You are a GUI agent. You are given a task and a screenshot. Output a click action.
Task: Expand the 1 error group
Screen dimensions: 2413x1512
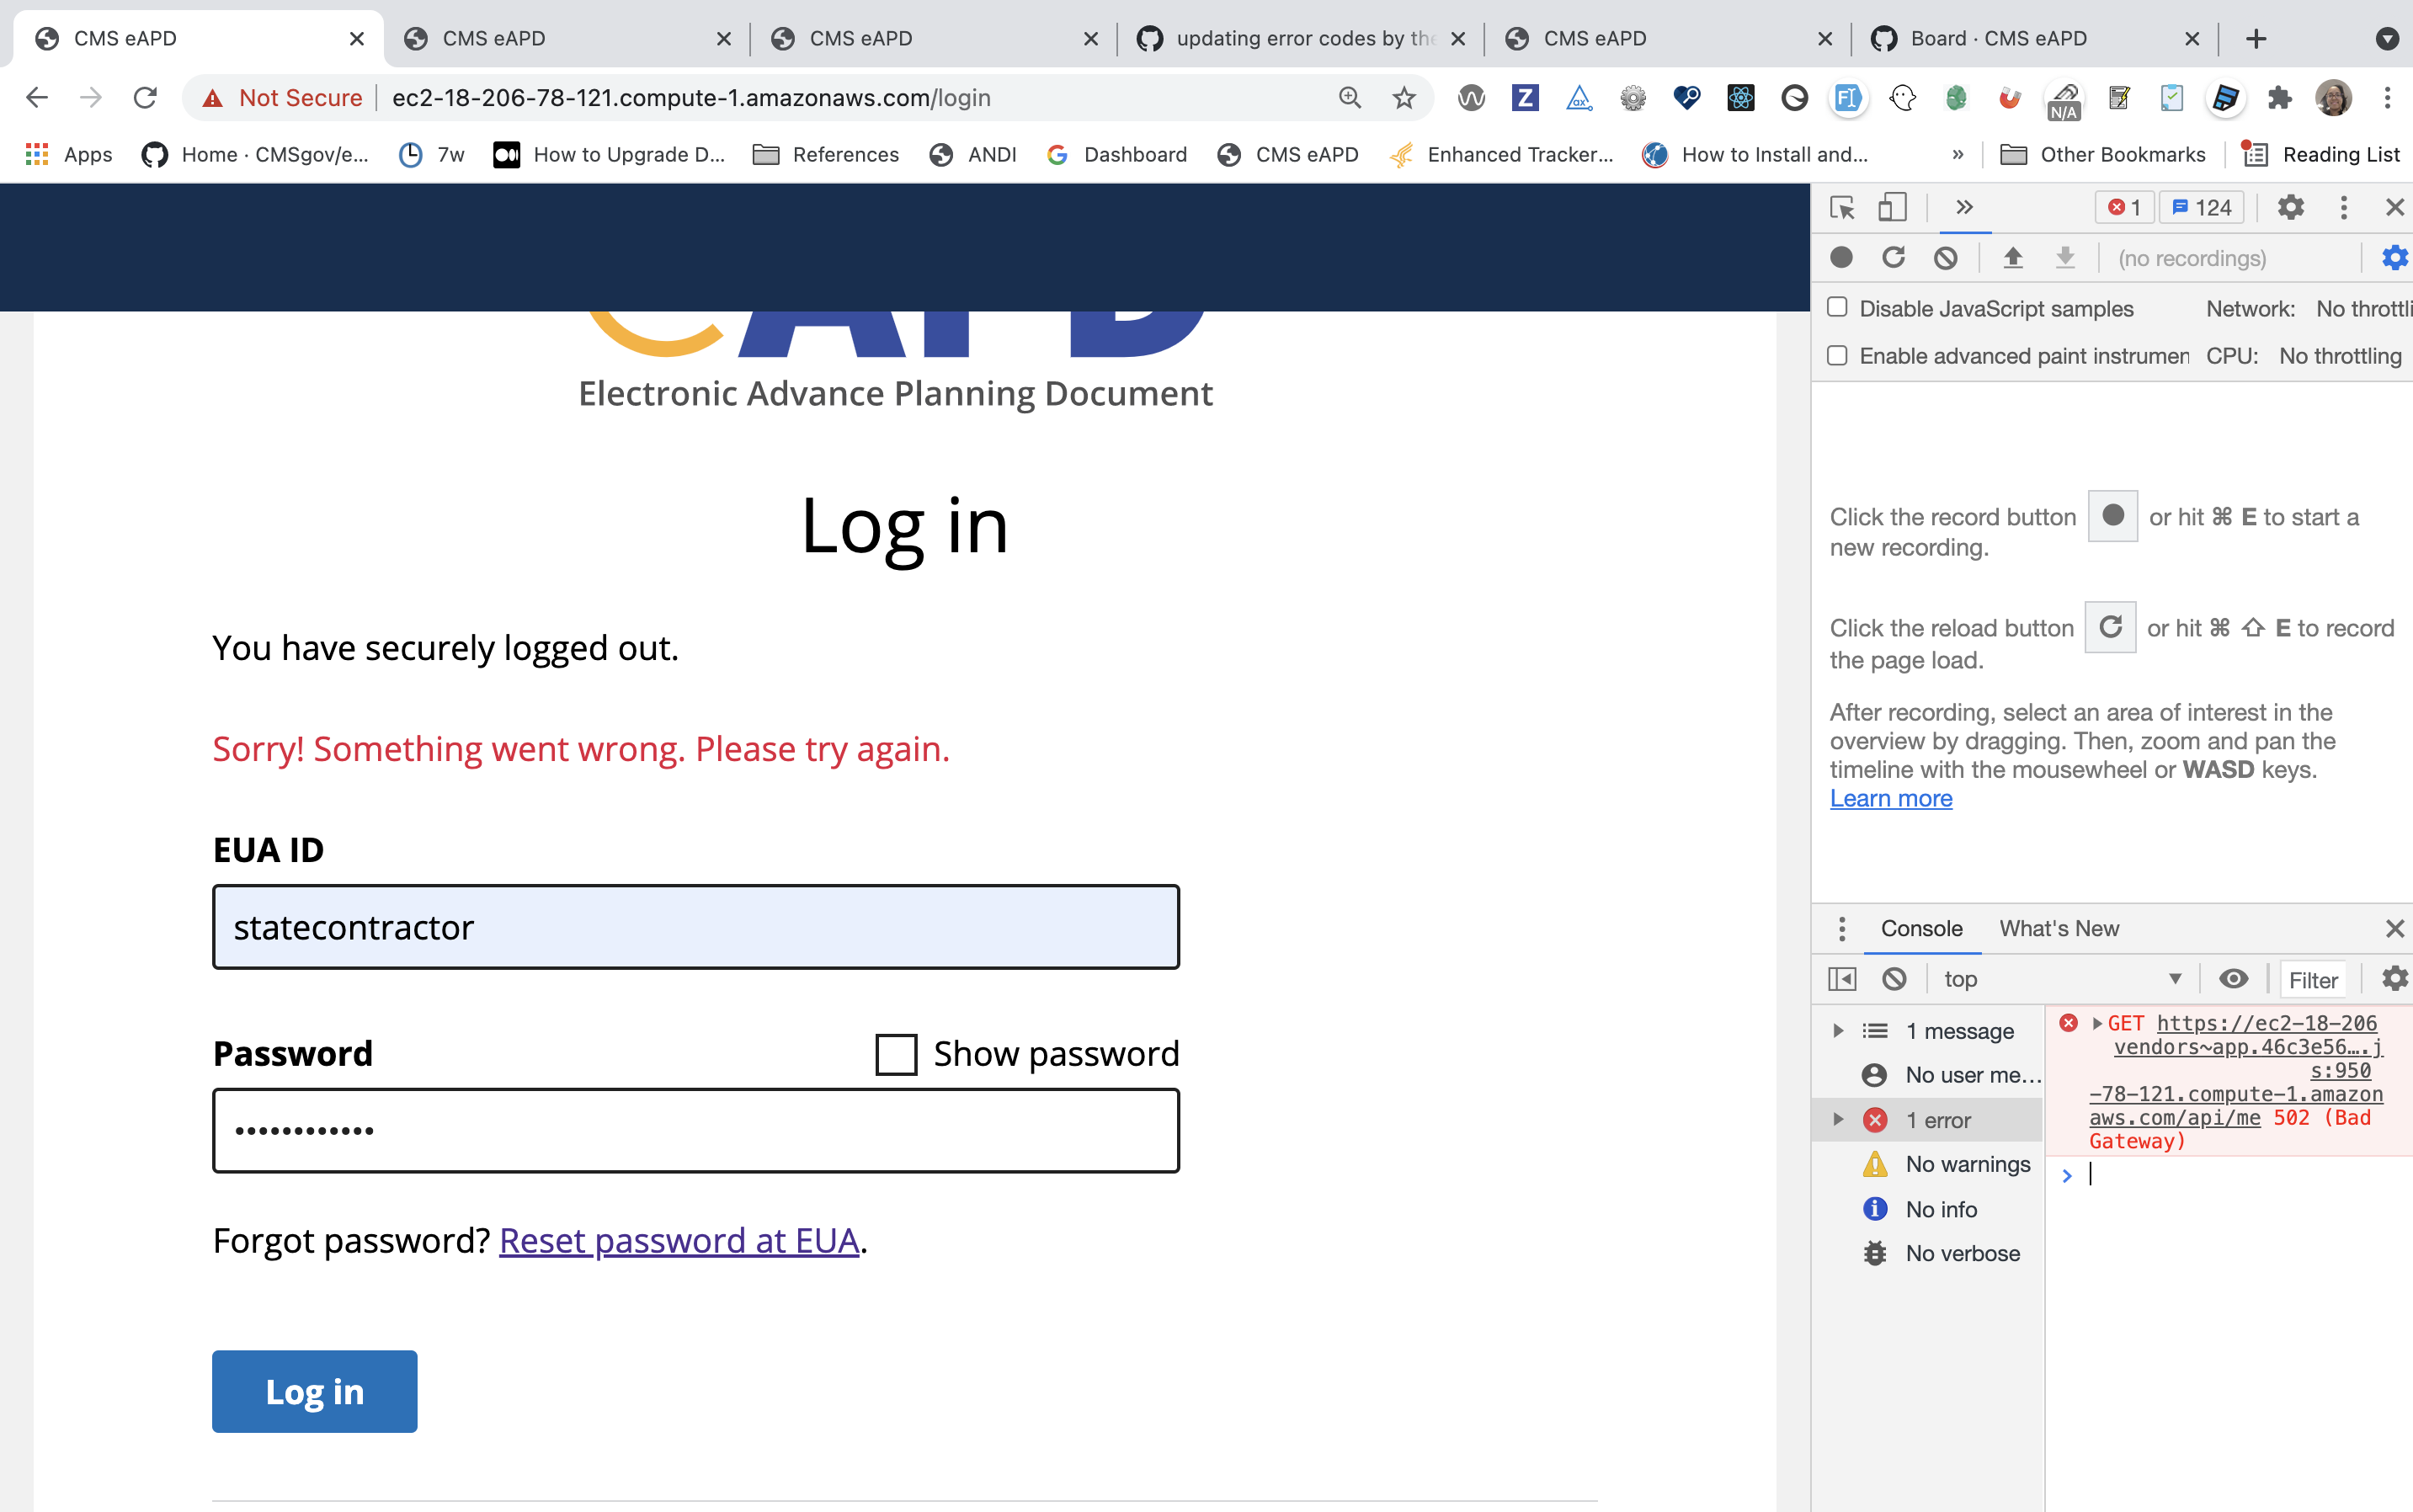pos(1838,1119)
